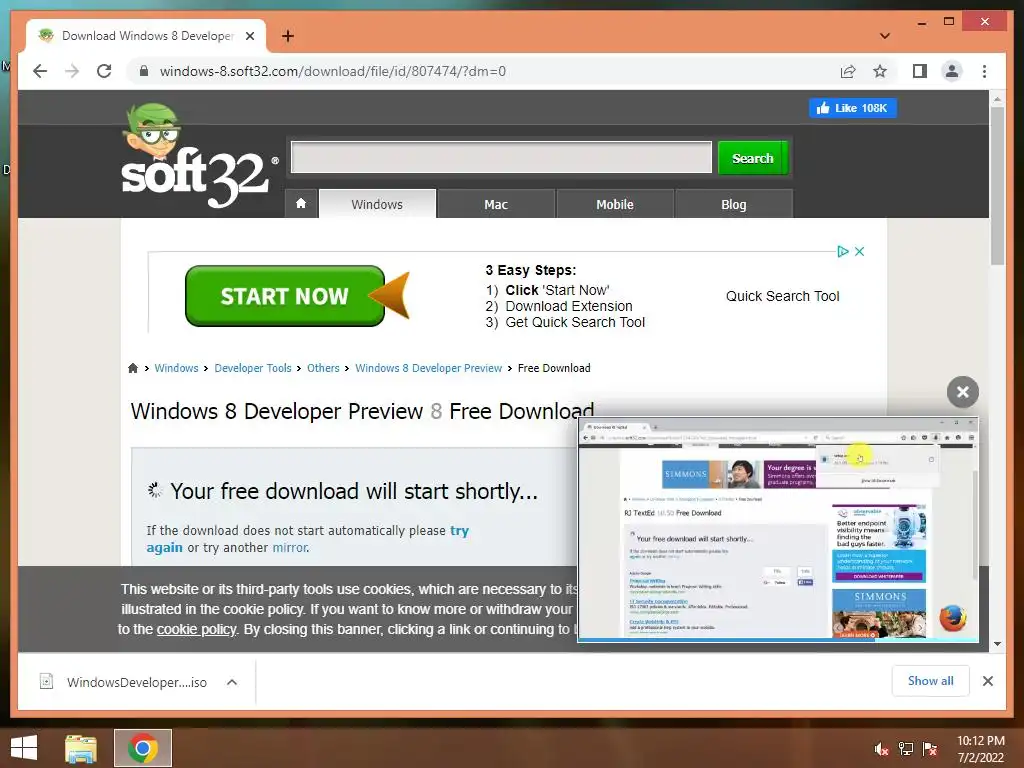Go back with the browser back arrow

pyautogui.click(x=40, y=71)
